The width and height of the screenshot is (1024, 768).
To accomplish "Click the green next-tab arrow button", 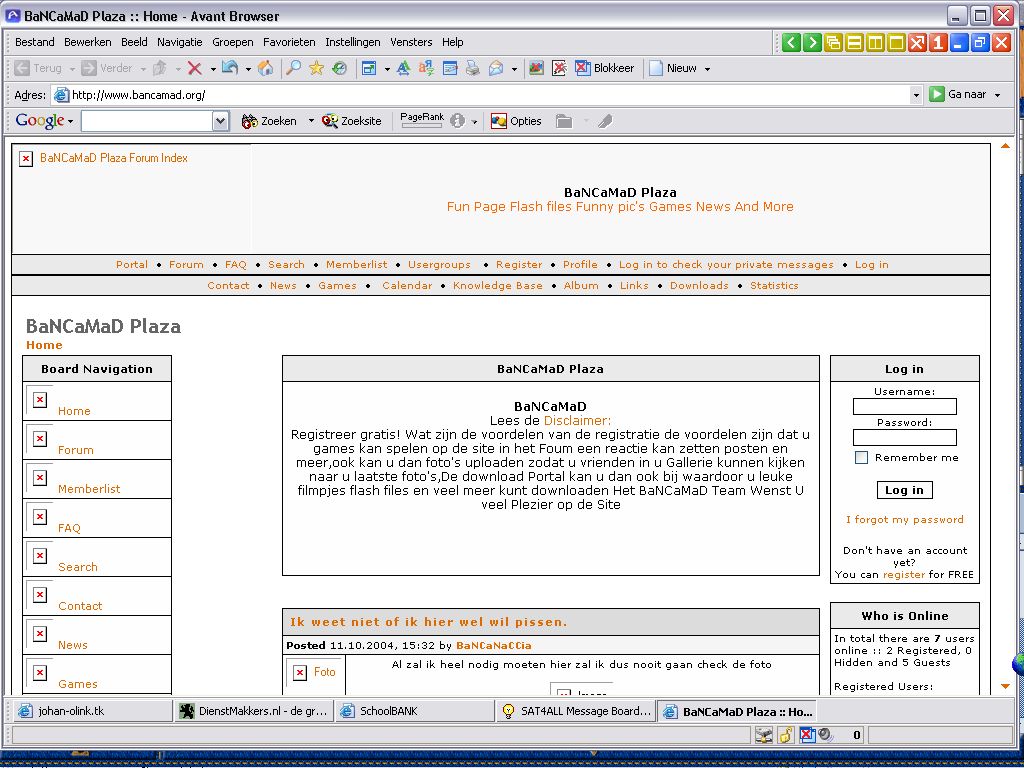I will click(x=812, y=43).
